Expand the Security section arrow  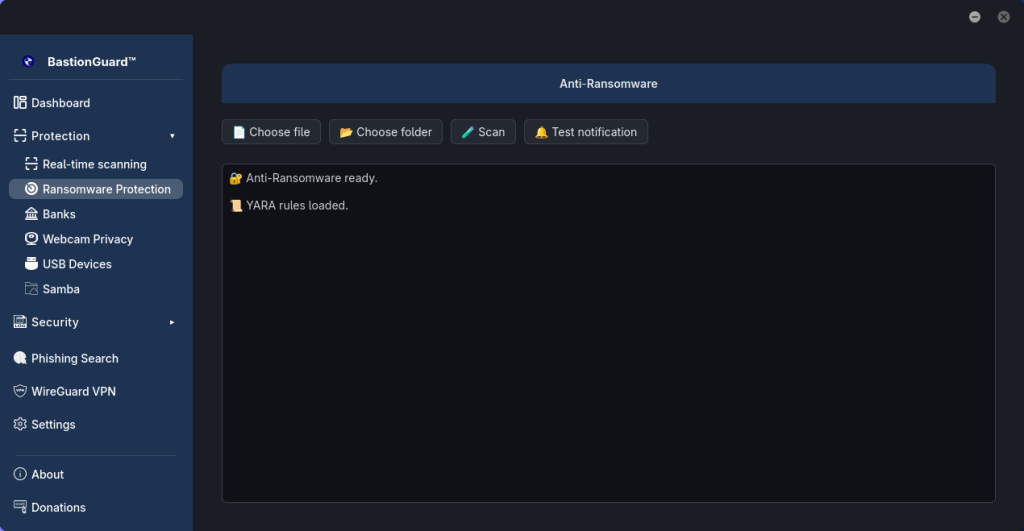[172, 322]
